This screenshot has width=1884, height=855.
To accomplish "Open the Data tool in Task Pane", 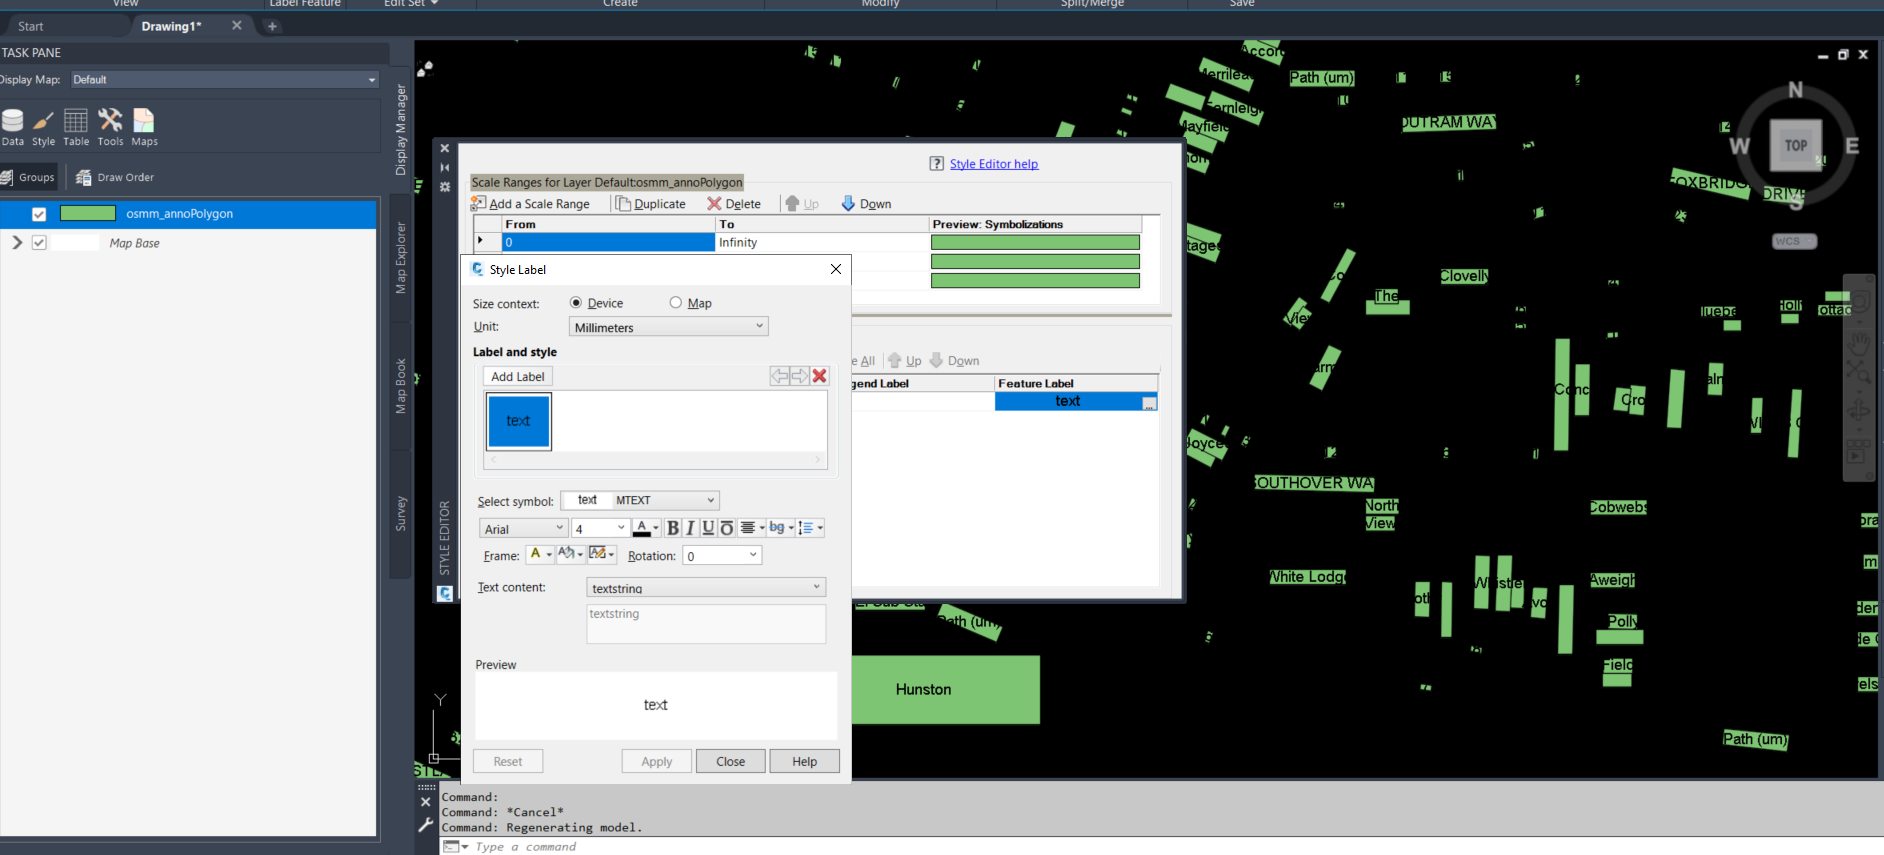I will (13, 127).
